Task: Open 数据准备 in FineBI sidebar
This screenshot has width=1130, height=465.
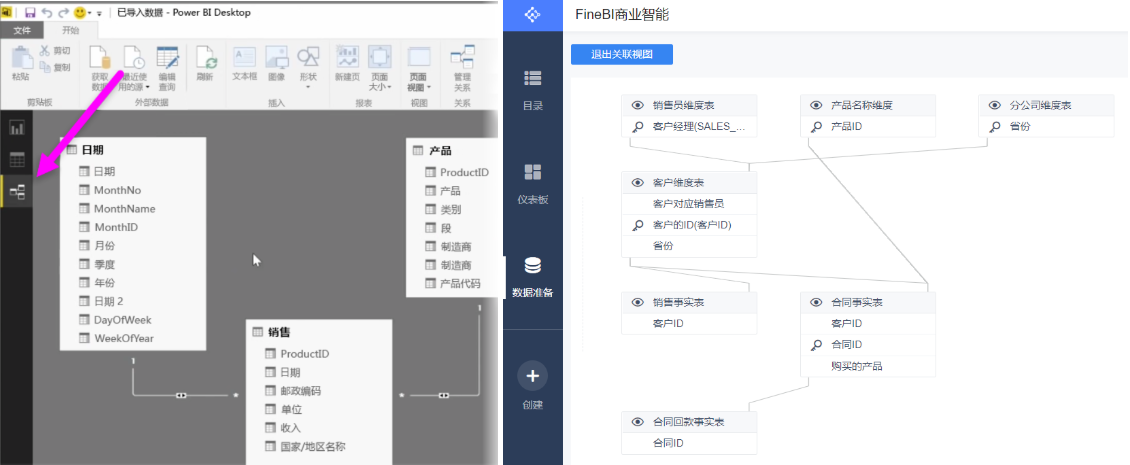Action: coord(533,277)
